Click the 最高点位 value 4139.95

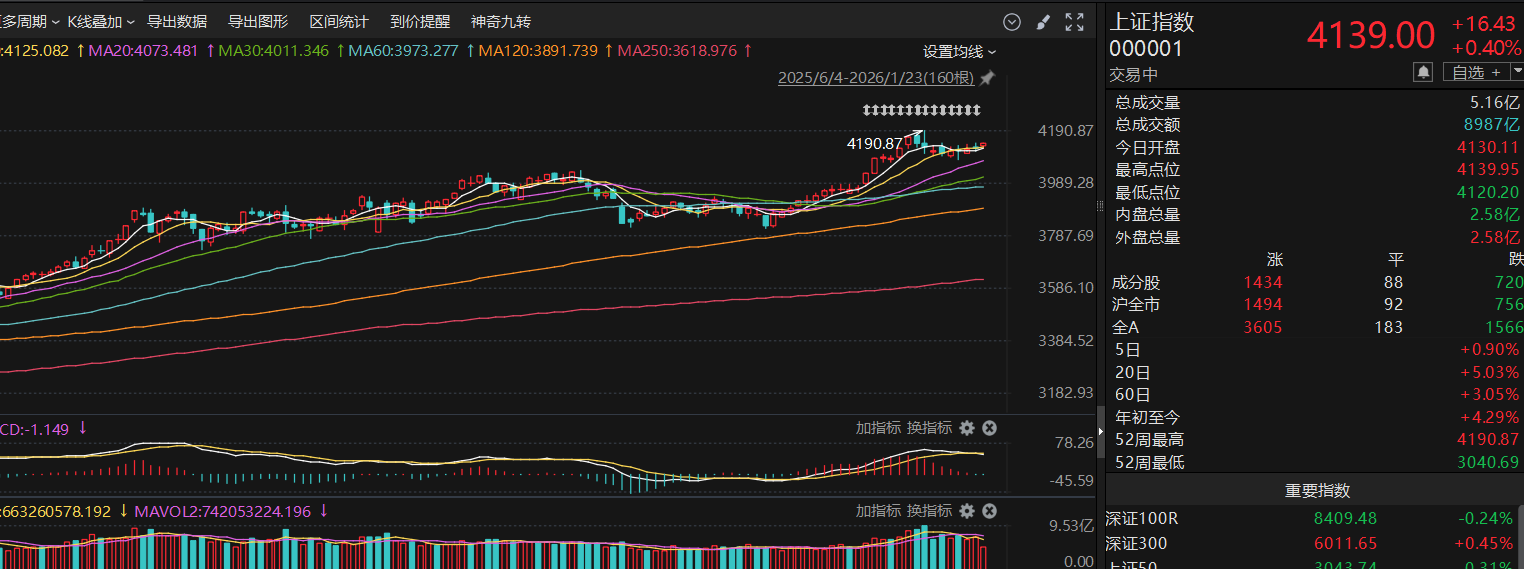click(x=1488, y=170)
